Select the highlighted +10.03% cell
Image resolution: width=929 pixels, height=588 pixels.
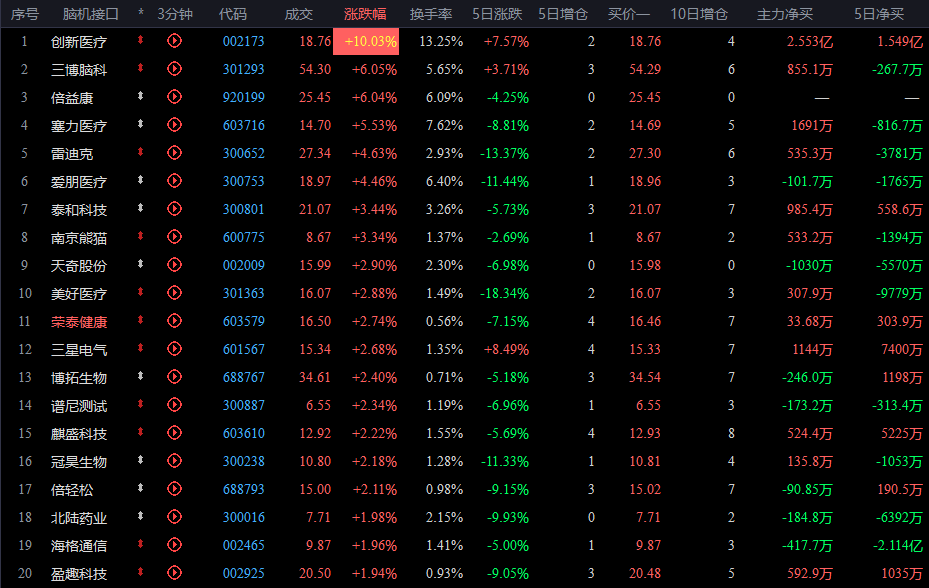coord(366,41)
